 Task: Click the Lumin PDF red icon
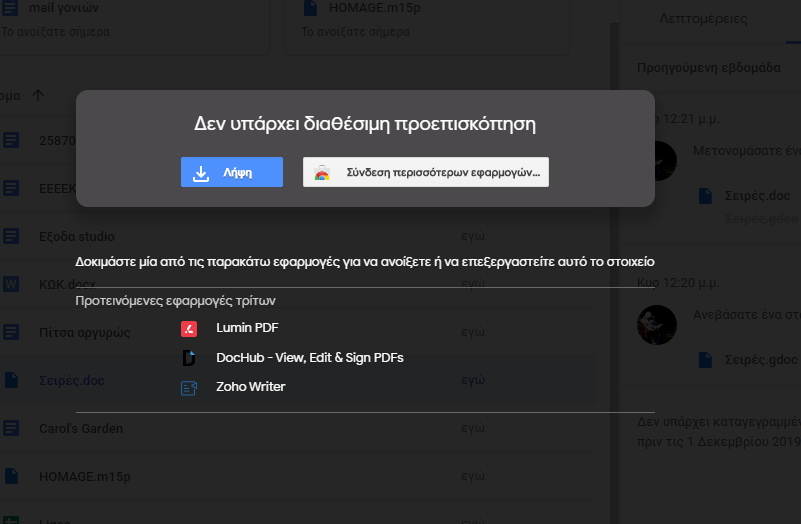189,329
